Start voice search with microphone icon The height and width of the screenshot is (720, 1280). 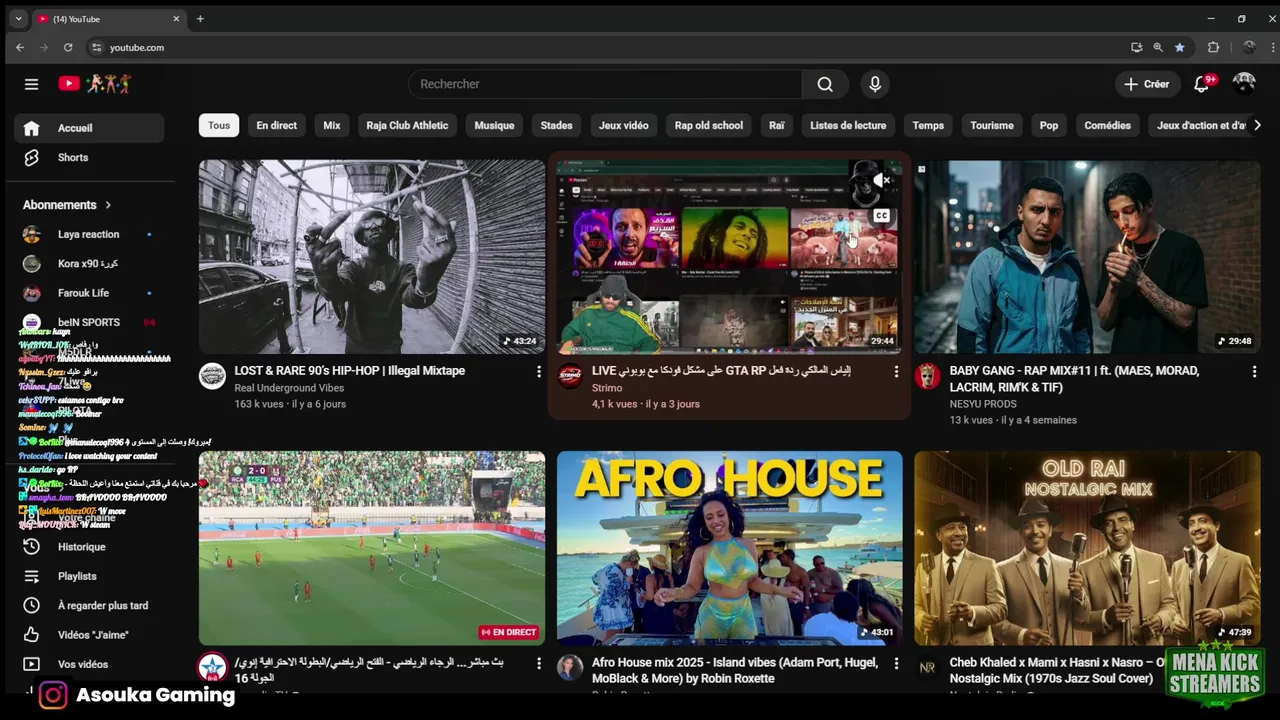[x=875, y=84]
